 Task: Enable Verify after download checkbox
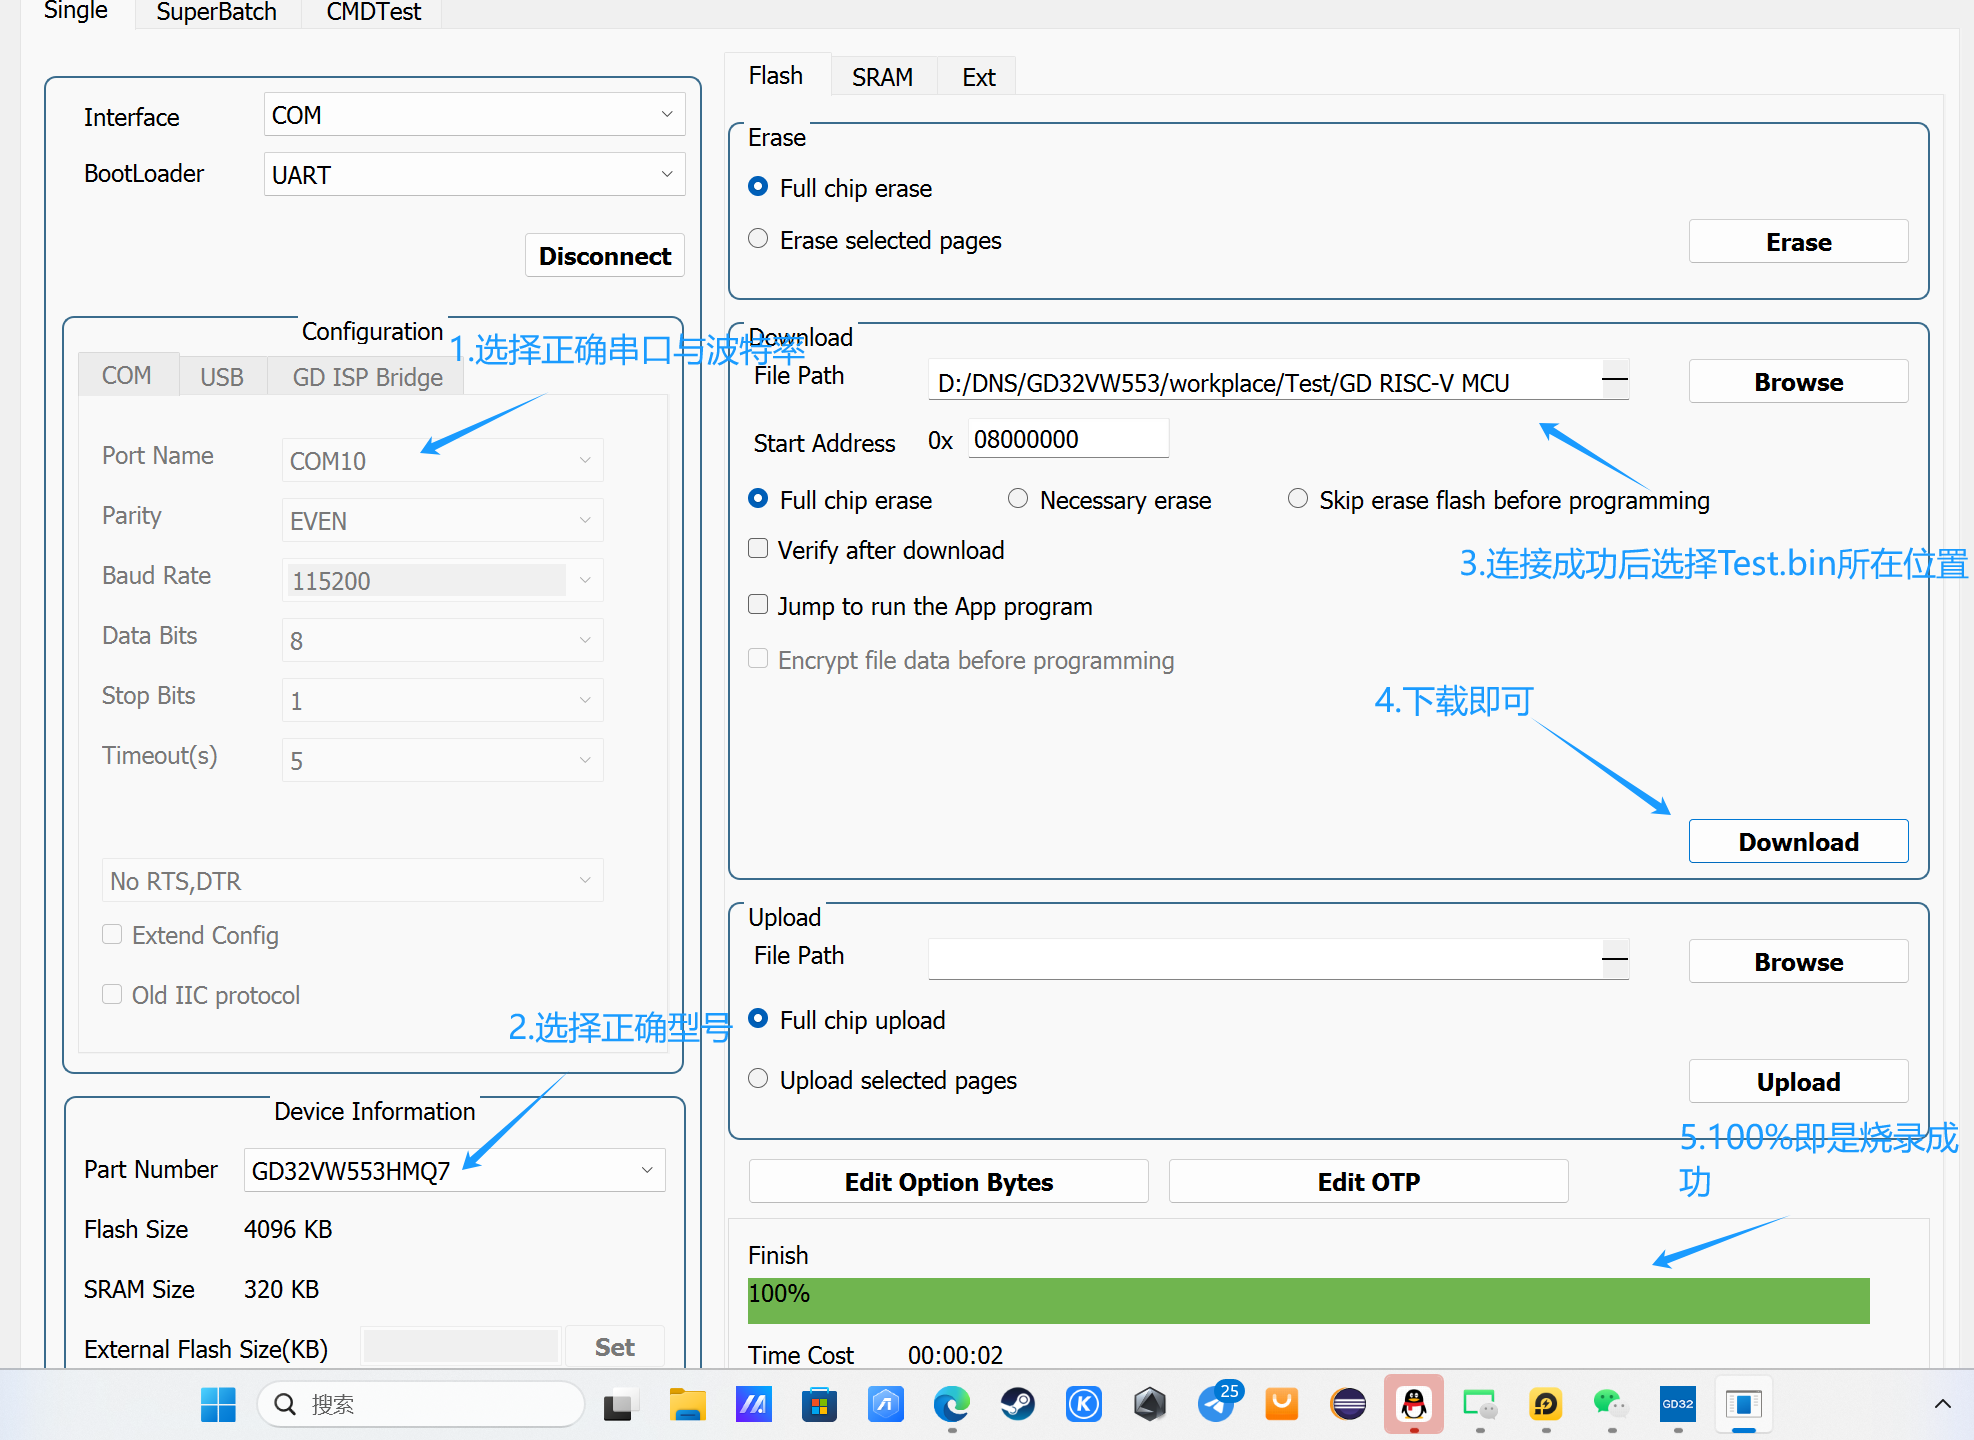(759, 549)
